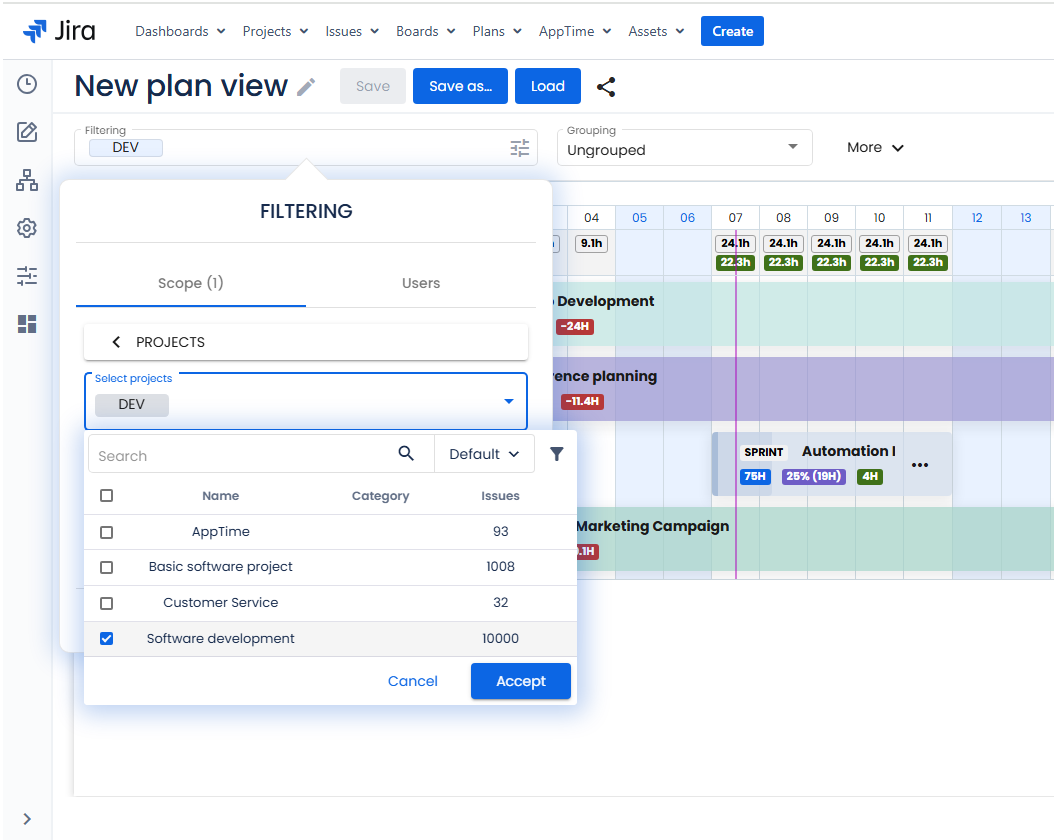Click the Cancel link
This screenshot has height=840, width=1054.
coord(413,681)
